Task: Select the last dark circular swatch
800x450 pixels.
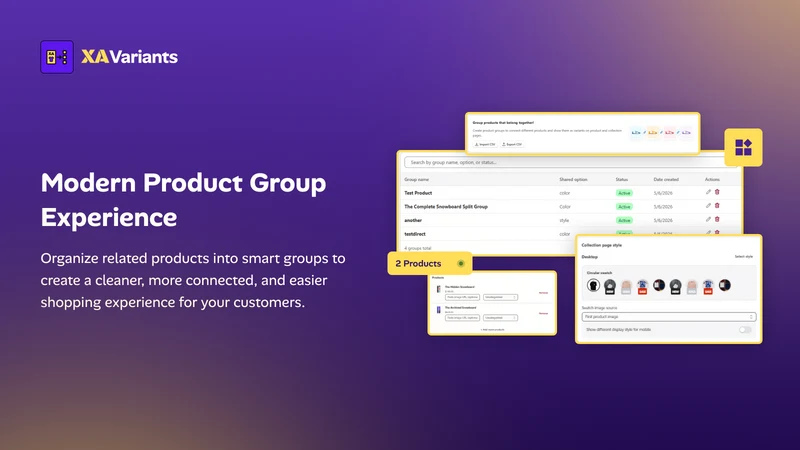Action: (724, 285)
